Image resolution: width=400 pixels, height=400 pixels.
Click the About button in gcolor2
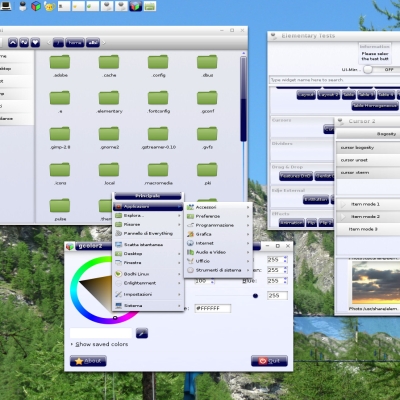pyautogui.click(x=88, y=361)
